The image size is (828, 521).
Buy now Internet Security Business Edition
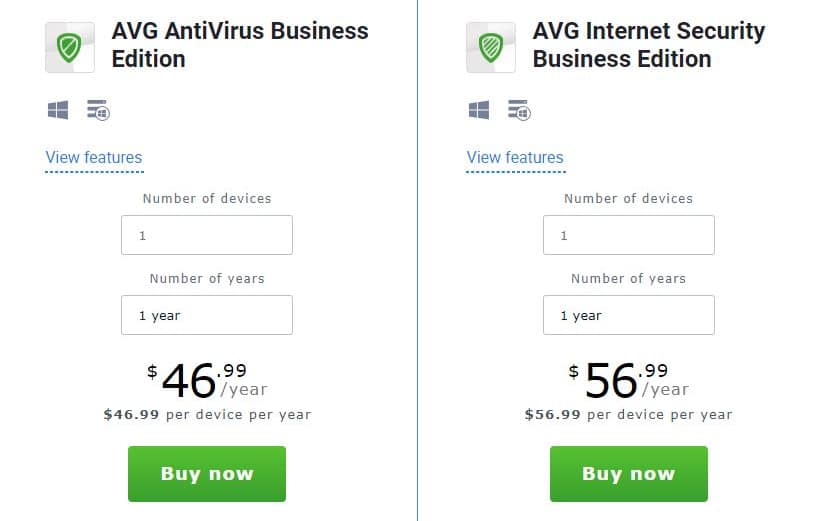(x=628, y=473)
